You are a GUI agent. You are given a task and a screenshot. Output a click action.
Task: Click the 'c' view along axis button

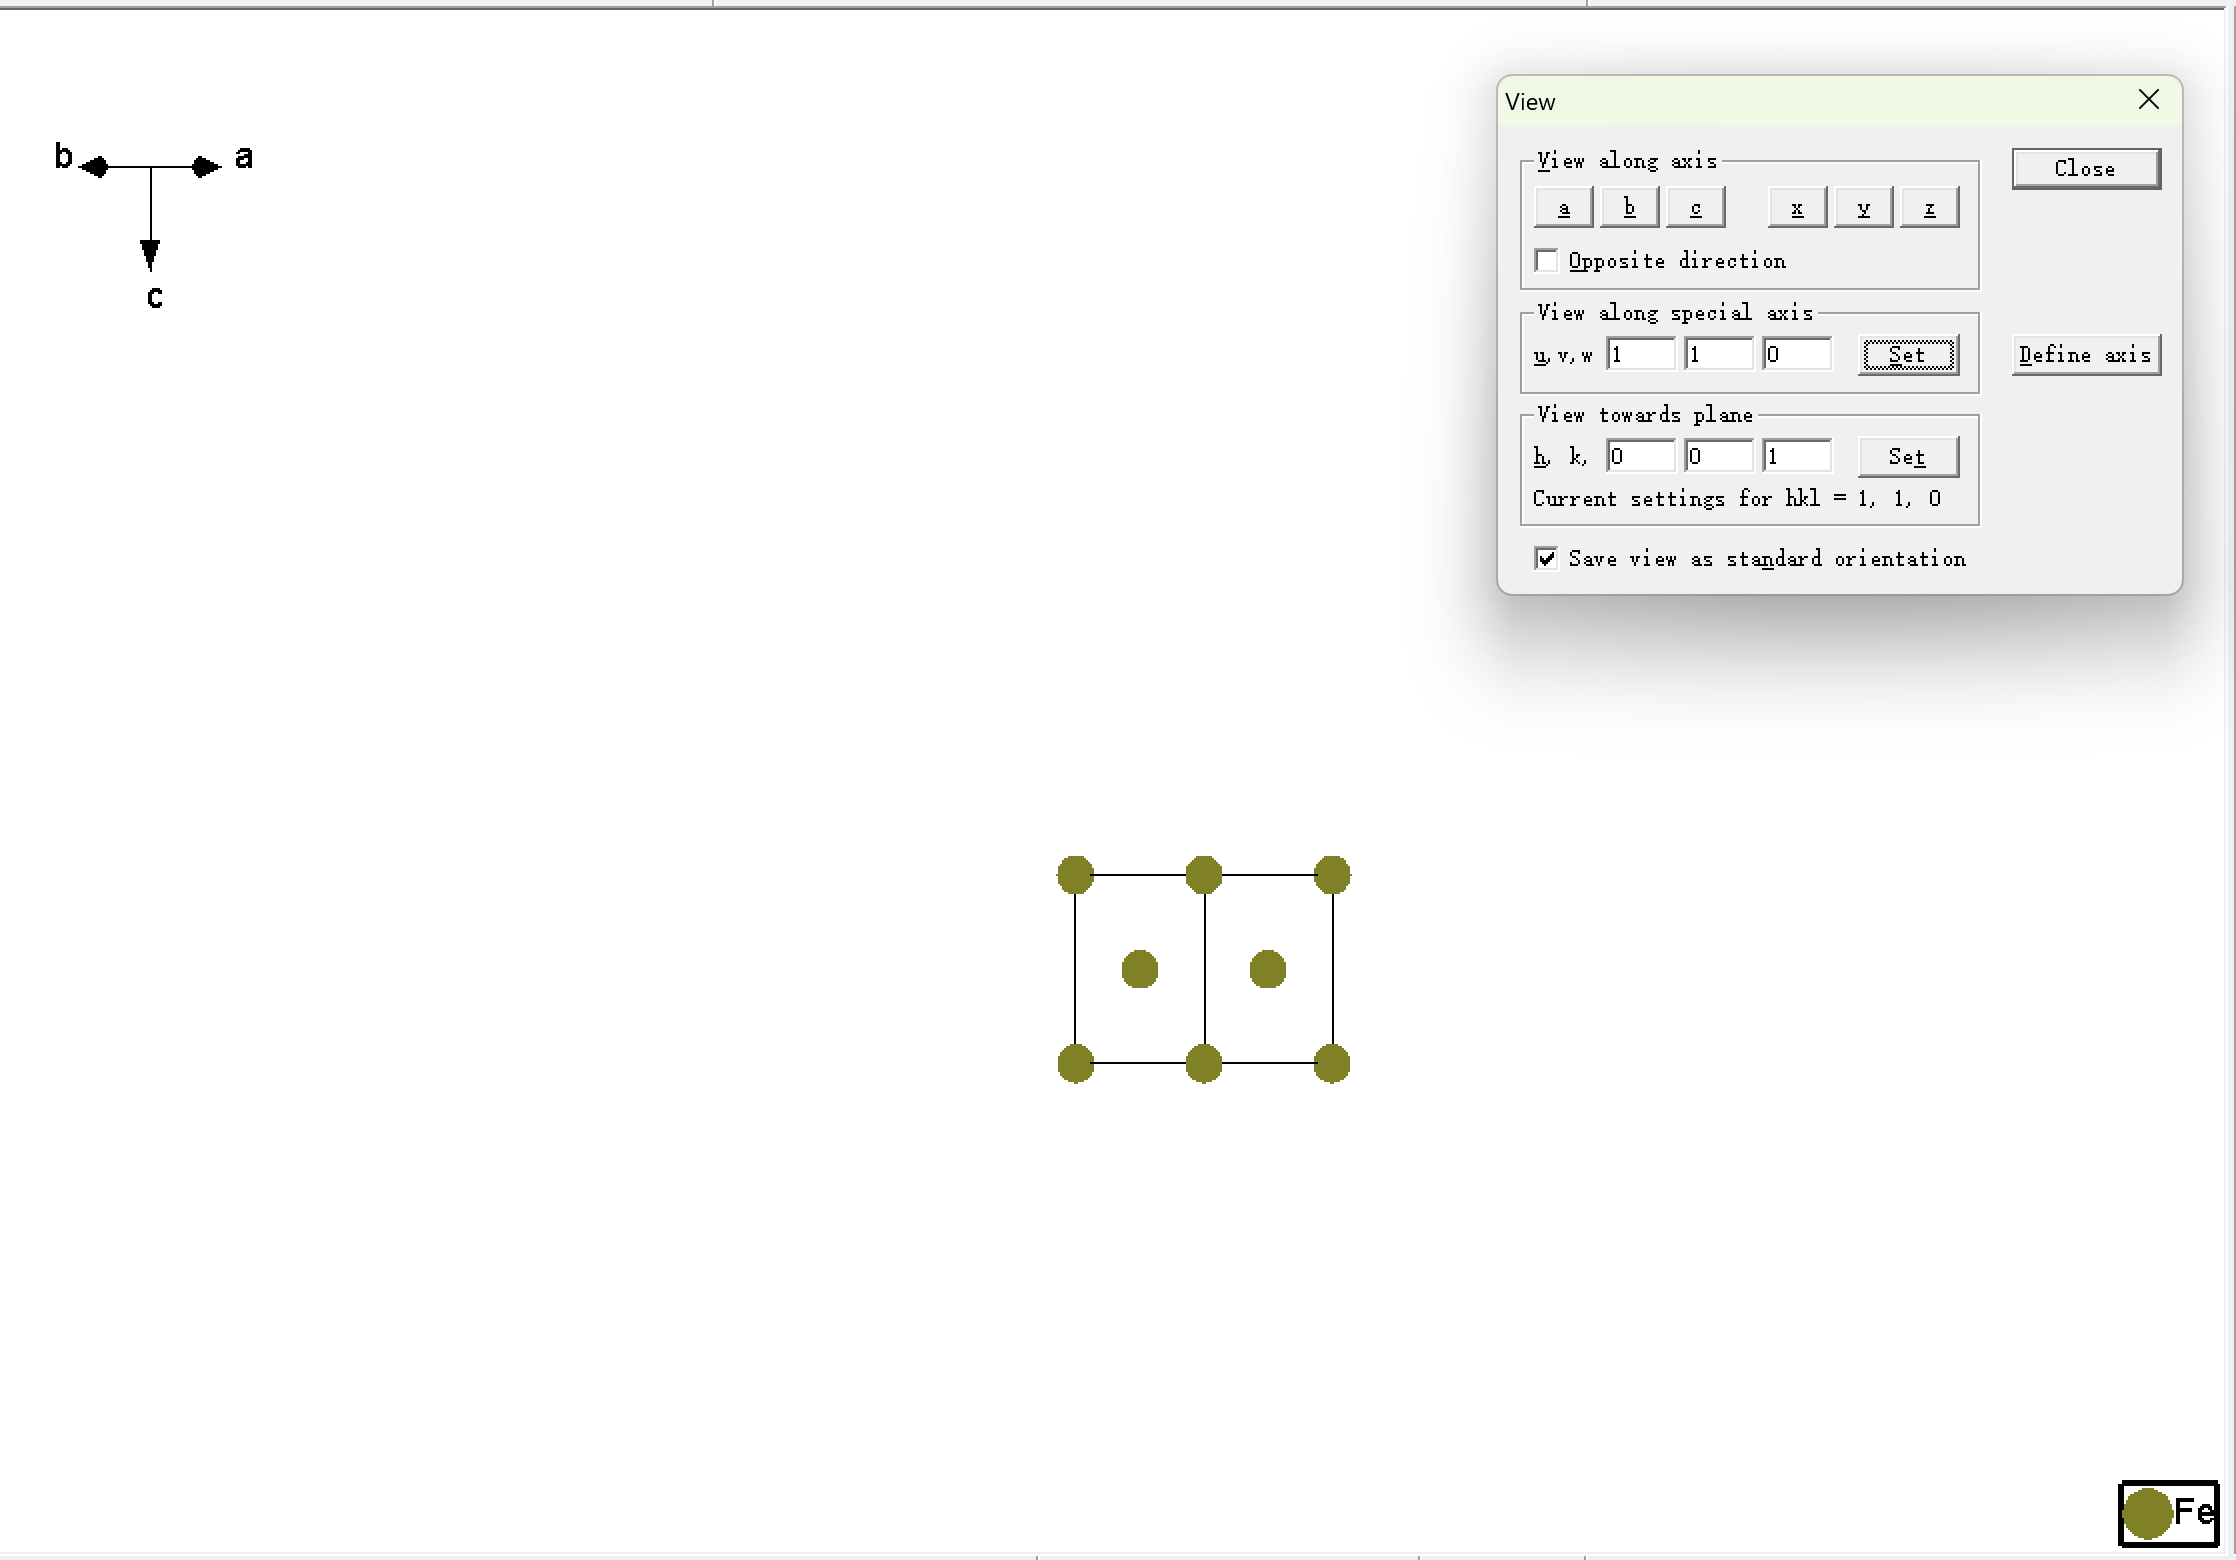coord(1695,208)
